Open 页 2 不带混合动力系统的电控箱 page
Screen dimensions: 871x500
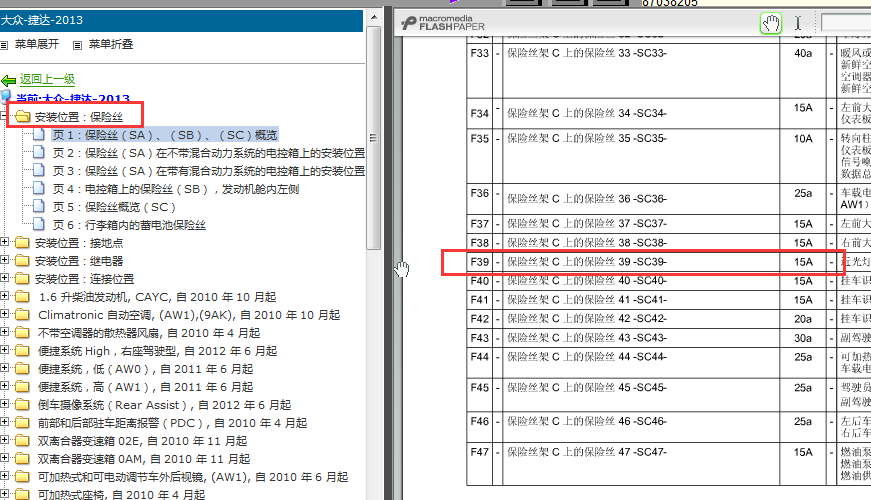209,153
